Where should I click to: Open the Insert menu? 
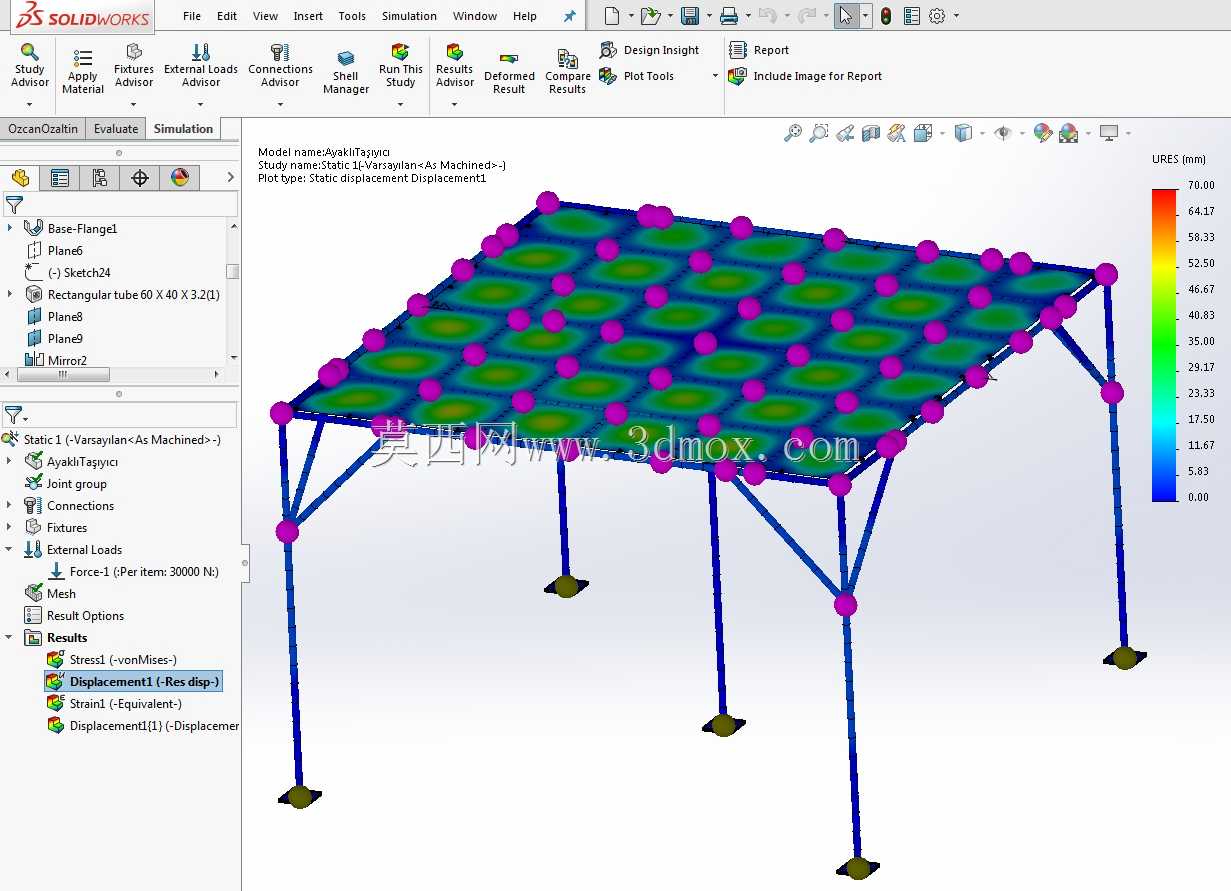308,16
